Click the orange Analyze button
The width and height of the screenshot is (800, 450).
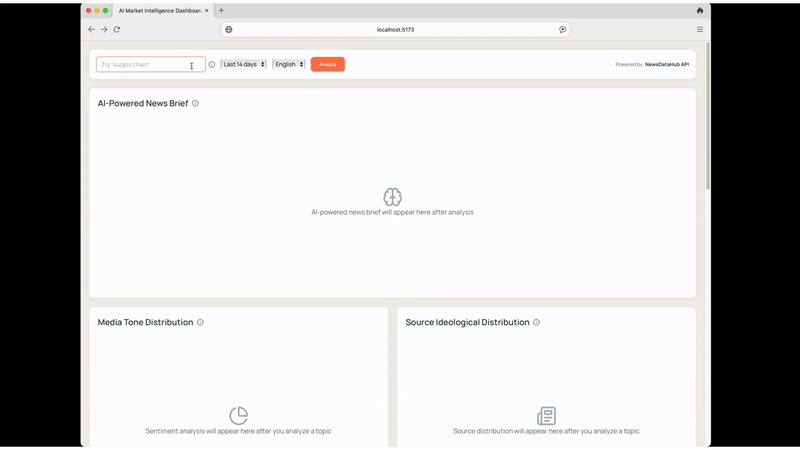[x=328, y=64]
